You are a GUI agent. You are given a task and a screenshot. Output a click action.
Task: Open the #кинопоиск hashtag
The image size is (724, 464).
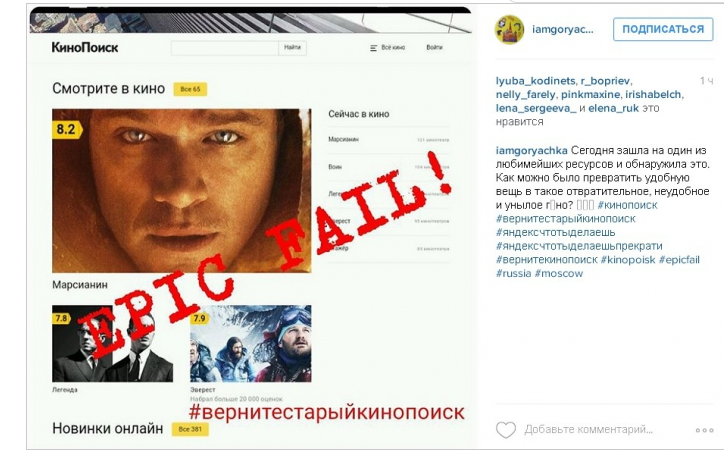coord(627,205)
